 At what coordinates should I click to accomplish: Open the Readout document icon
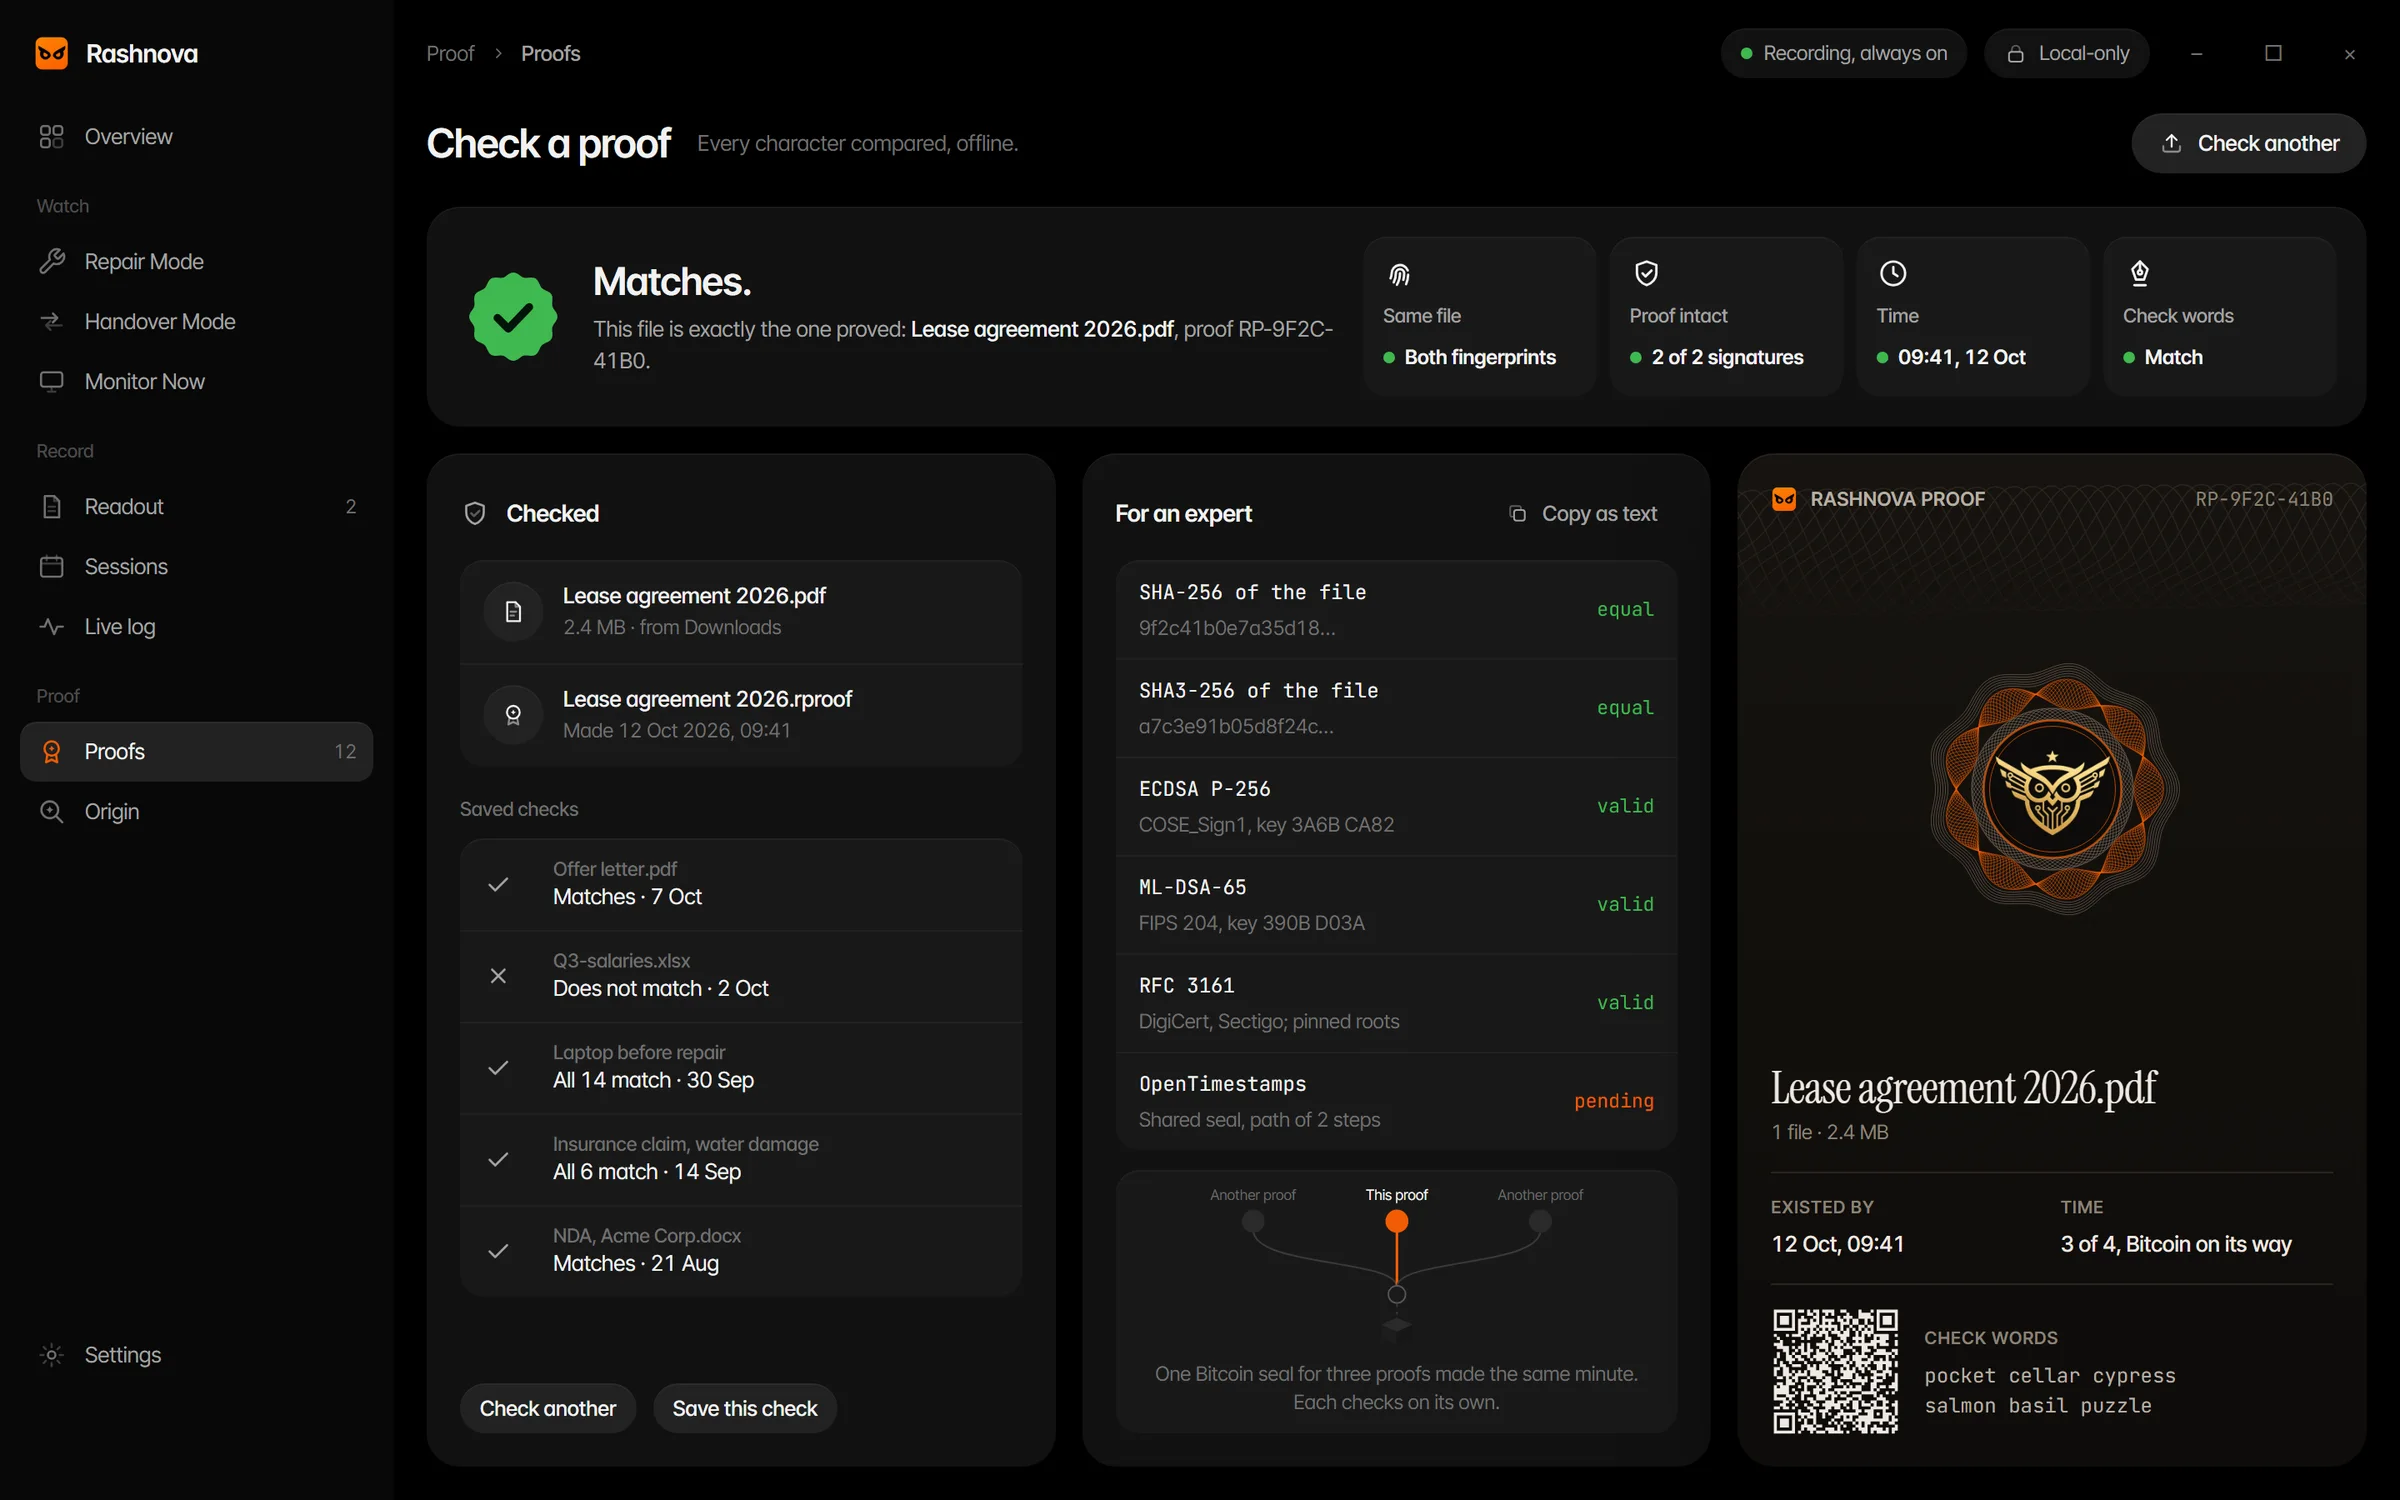pyautogui.click(x=51, y=507)
